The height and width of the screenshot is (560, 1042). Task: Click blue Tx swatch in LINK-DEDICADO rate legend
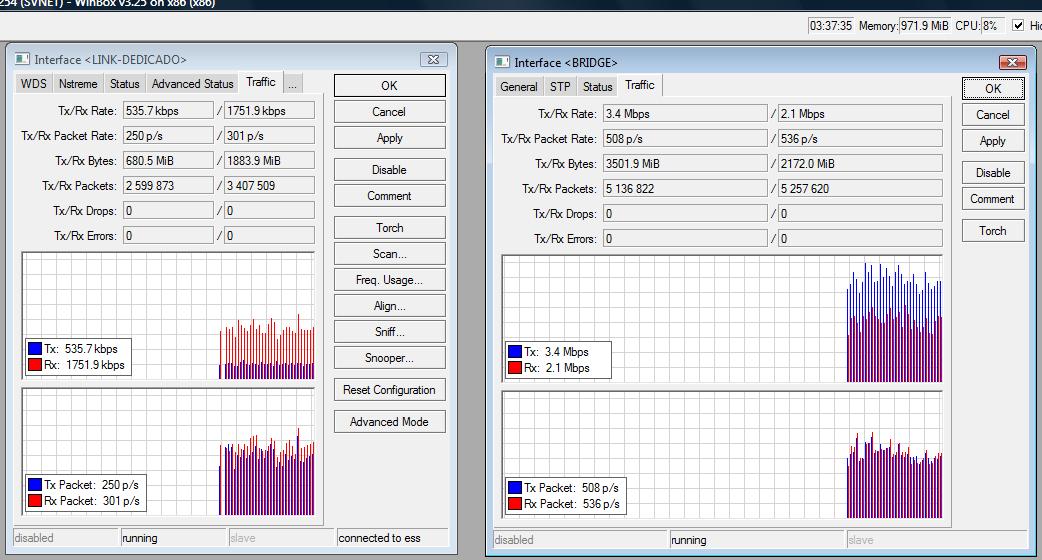(35, 349)
